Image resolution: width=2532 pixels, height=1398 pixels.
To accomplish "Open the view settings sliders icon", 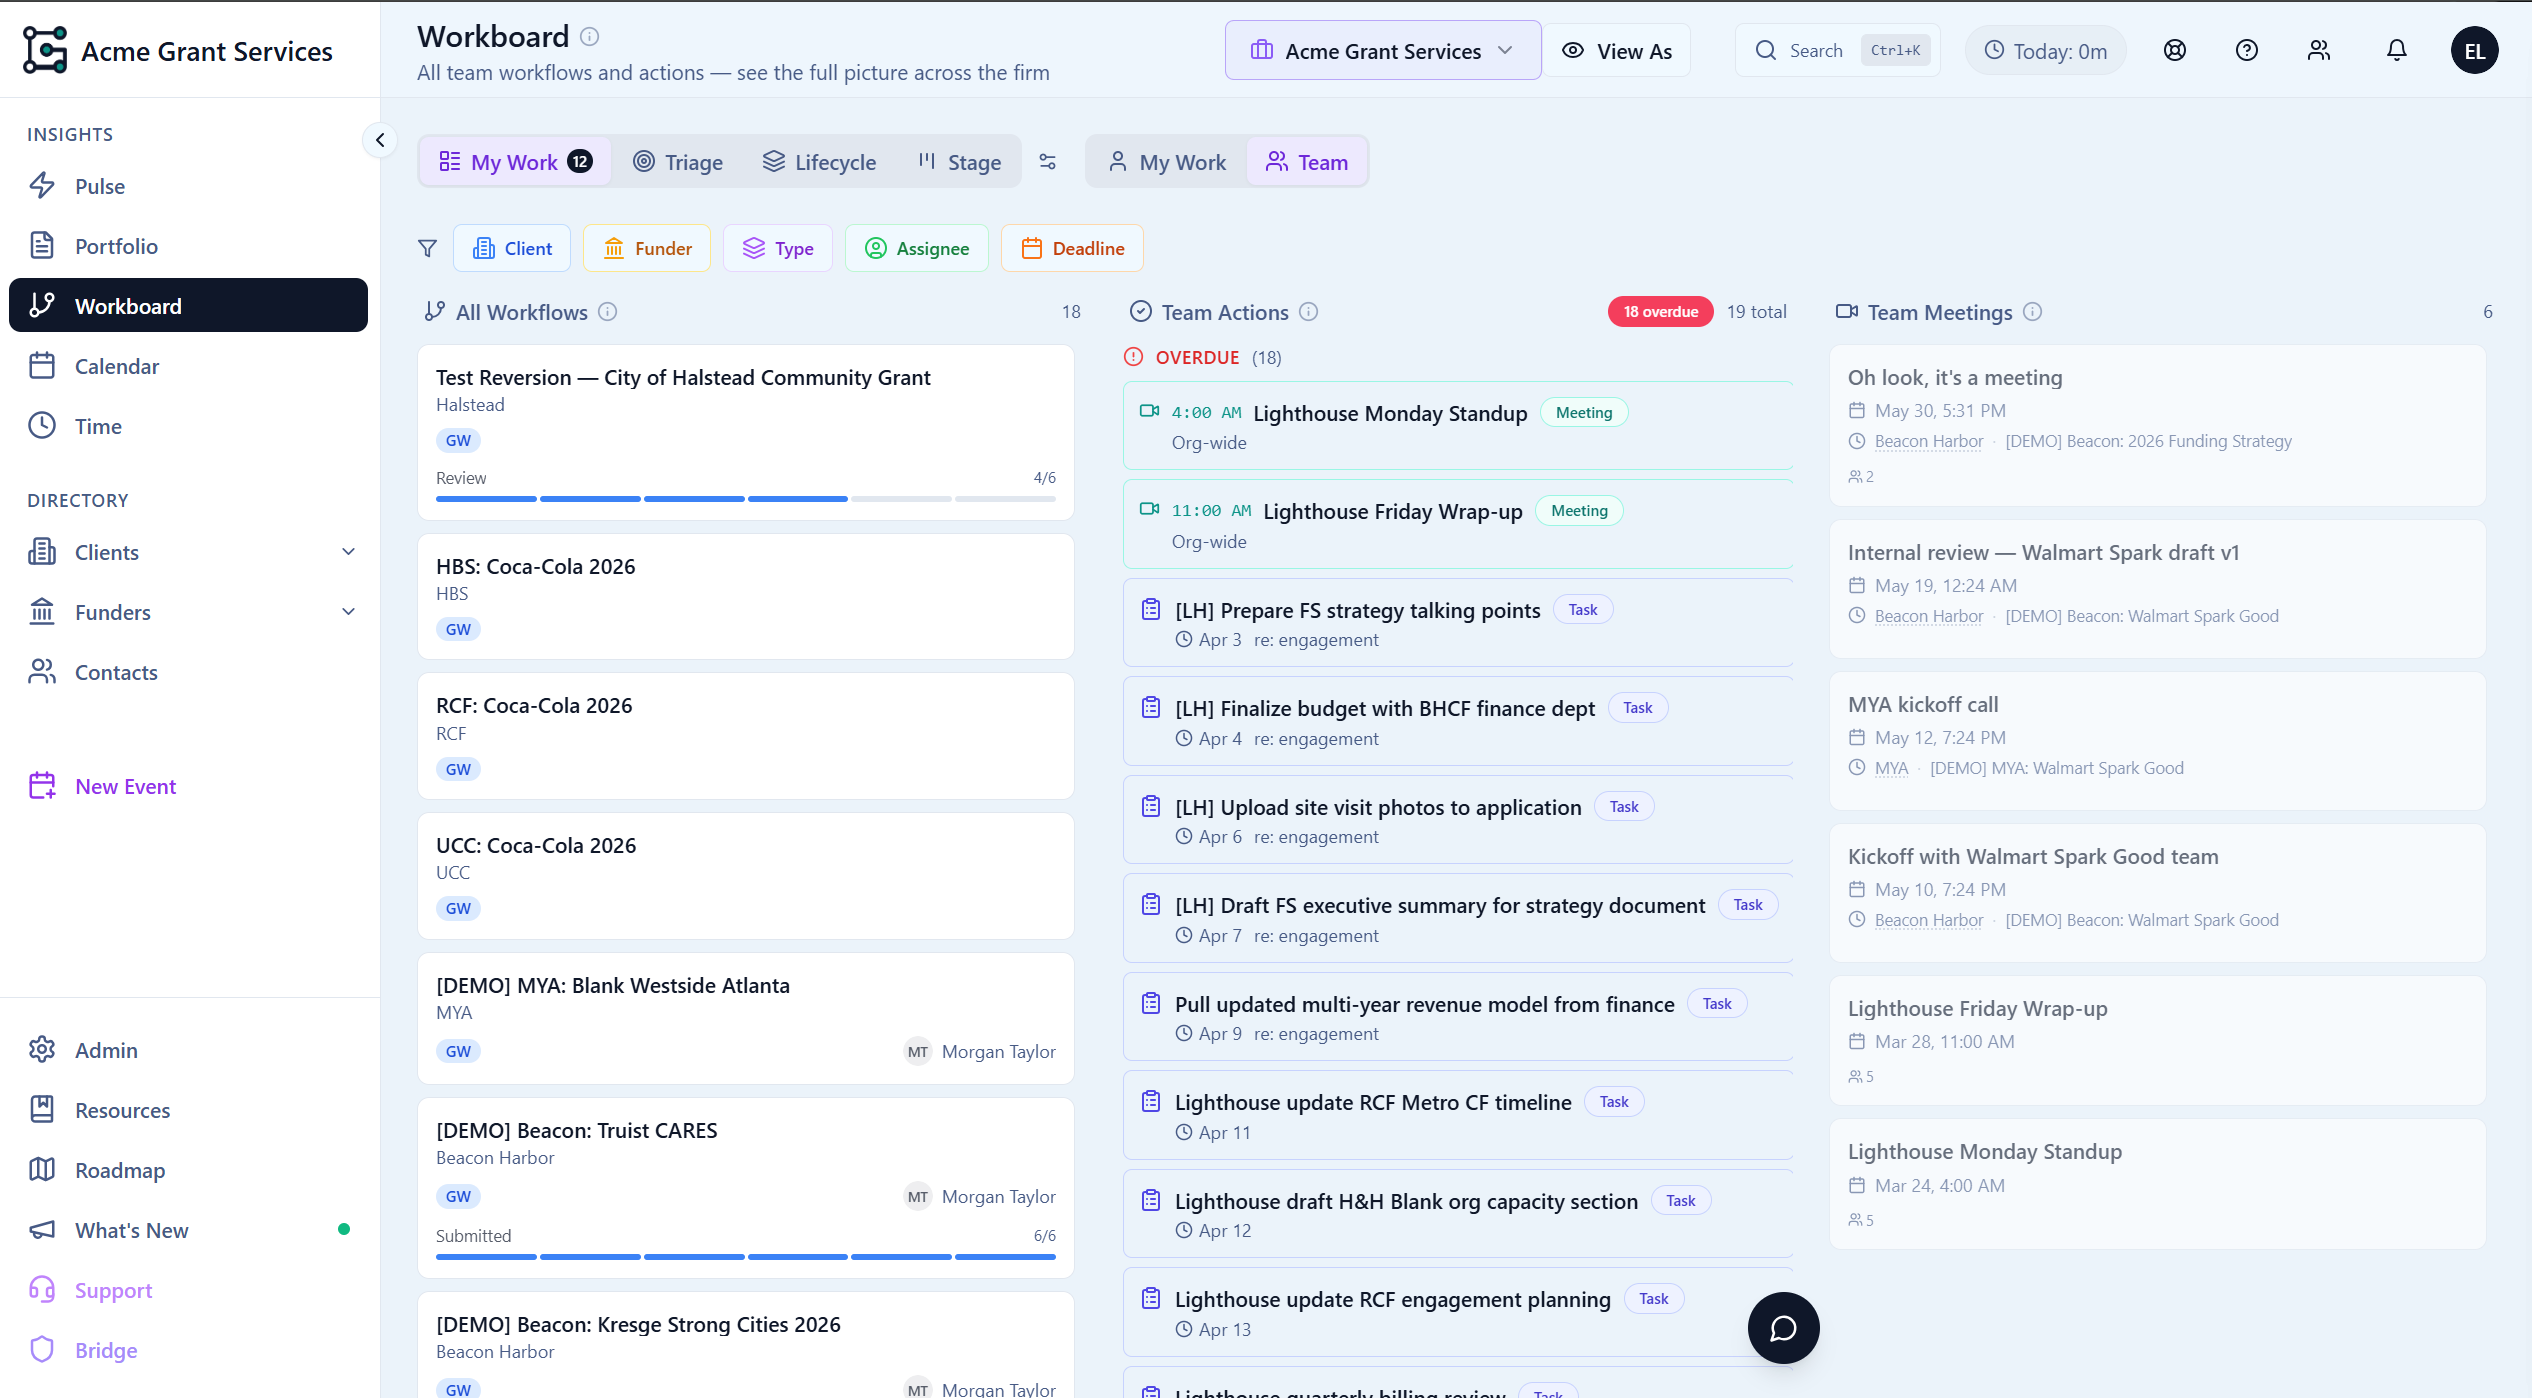I will pyautogui.click(x=1047, y=162).
